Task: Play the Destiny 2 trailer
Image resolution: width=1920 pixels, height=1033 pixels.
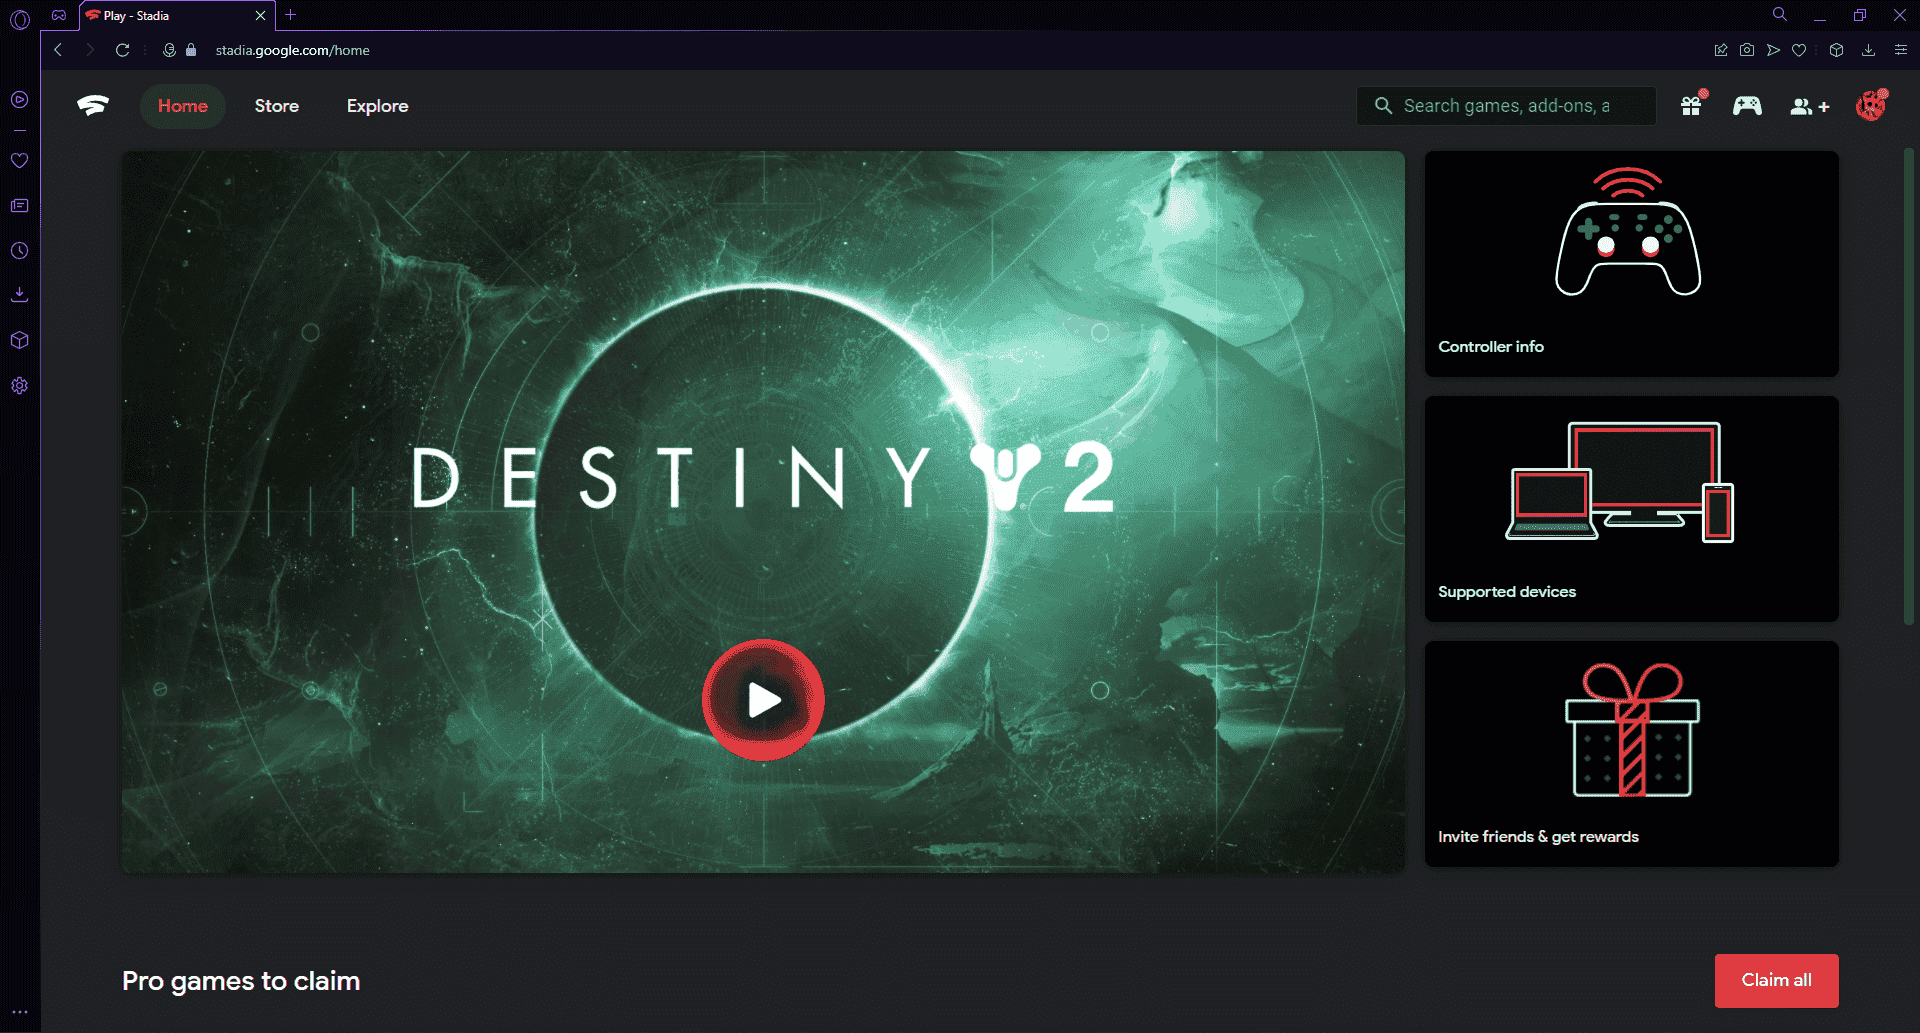Action: pyautogui.click(x=763, y=699)
